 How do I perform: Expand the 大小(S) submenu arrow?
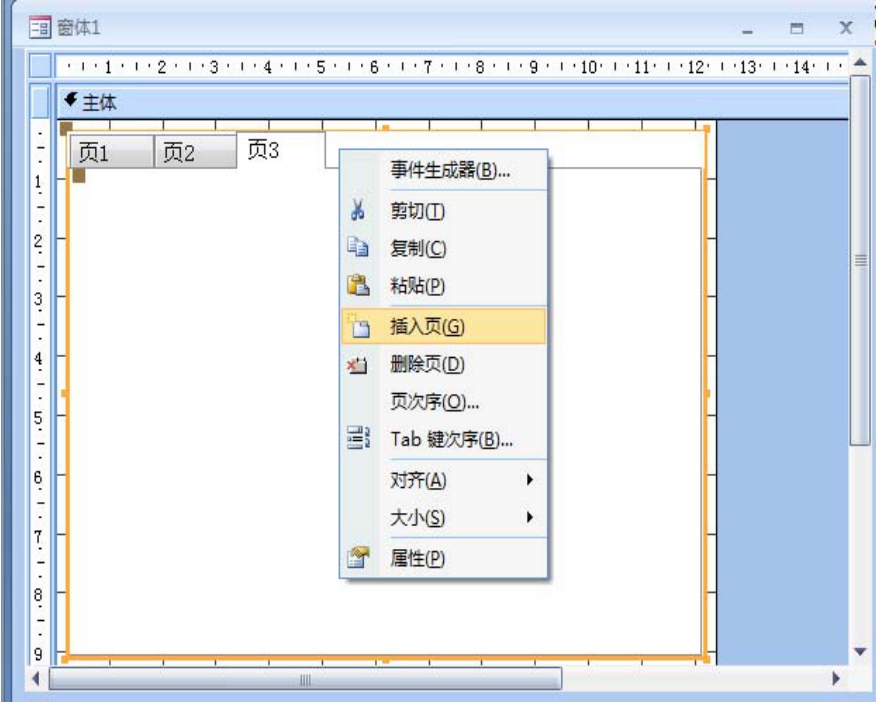click(529, 518)
